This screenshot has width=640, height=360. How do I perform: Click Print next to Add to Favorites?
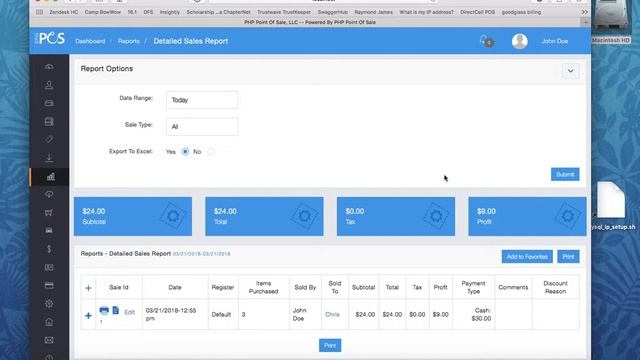tap(568, 257)
